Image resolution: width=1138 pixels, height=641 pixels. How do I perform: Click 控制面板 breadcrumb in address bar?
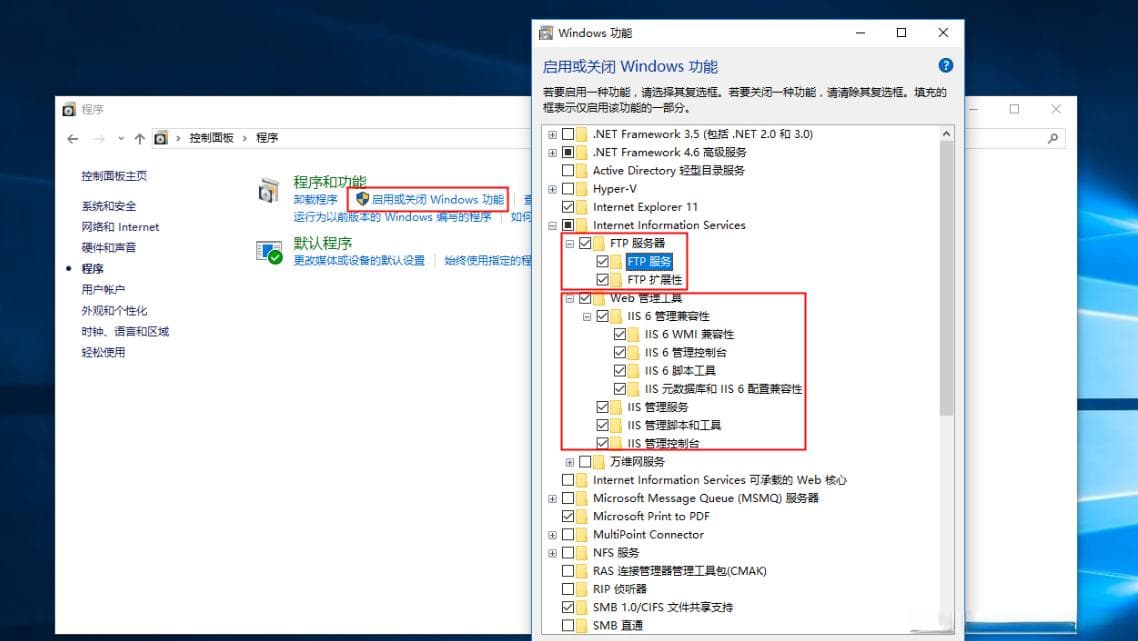pyautogui.click(x=211, y=138)
